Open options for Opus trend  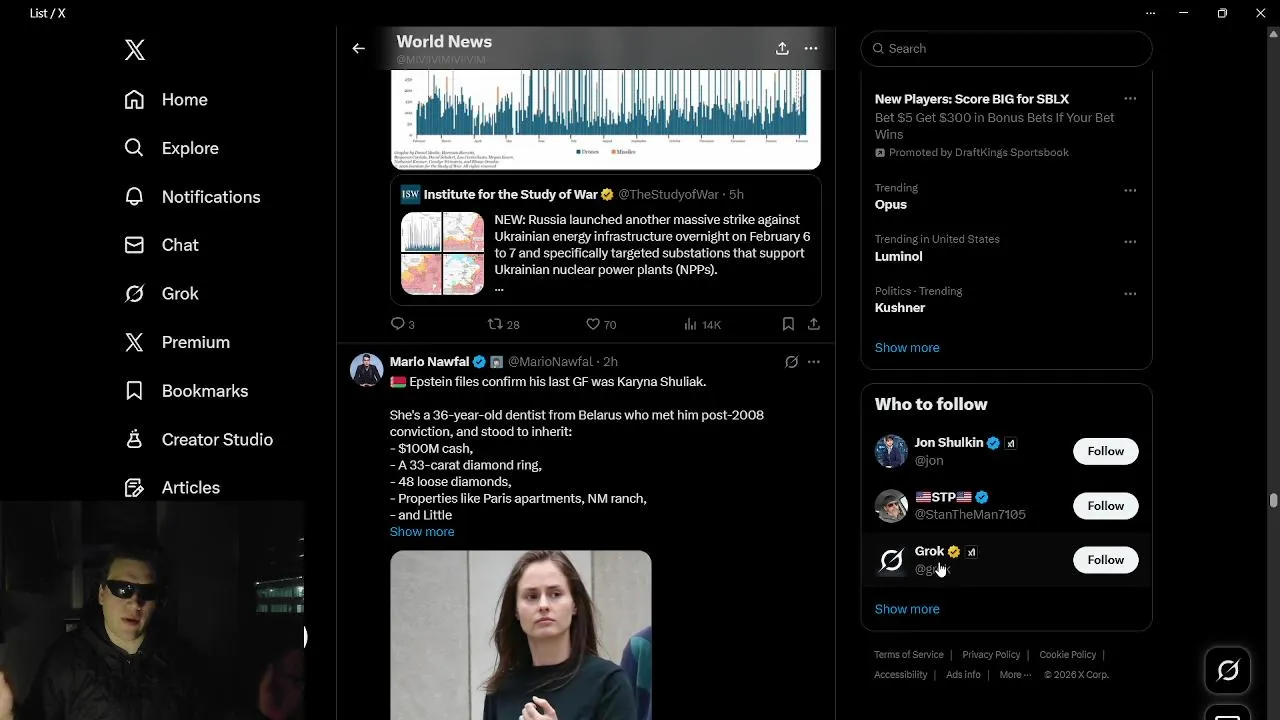click(1130, 190)
